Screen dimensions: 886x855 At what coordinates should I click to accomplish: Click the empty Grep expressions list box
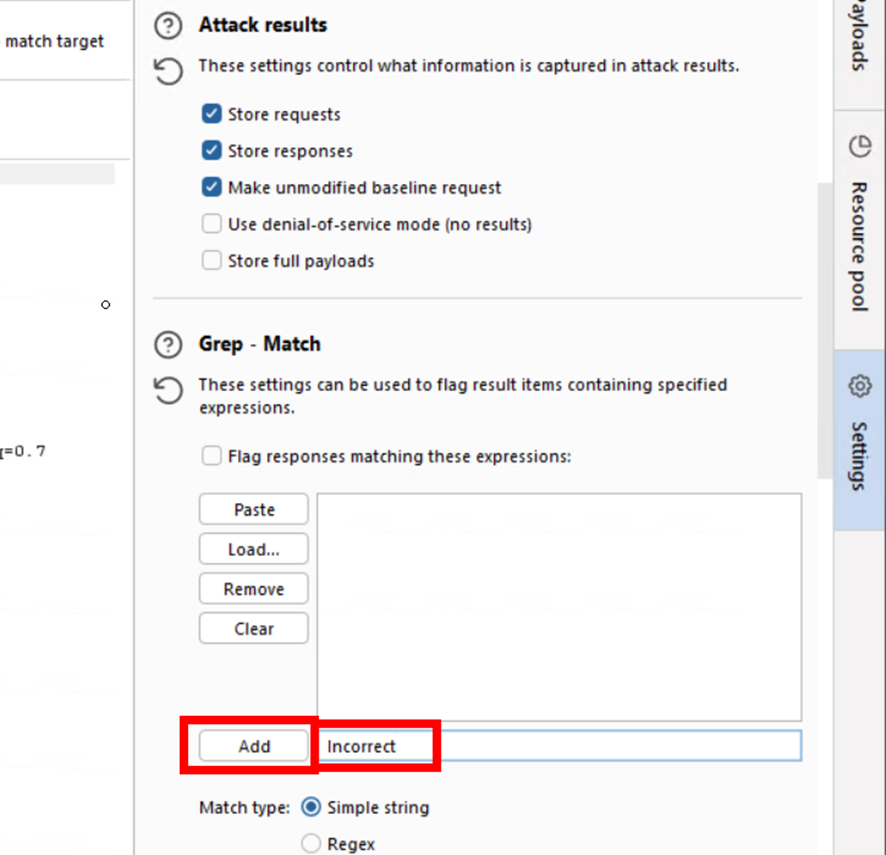tap(559, 607)
